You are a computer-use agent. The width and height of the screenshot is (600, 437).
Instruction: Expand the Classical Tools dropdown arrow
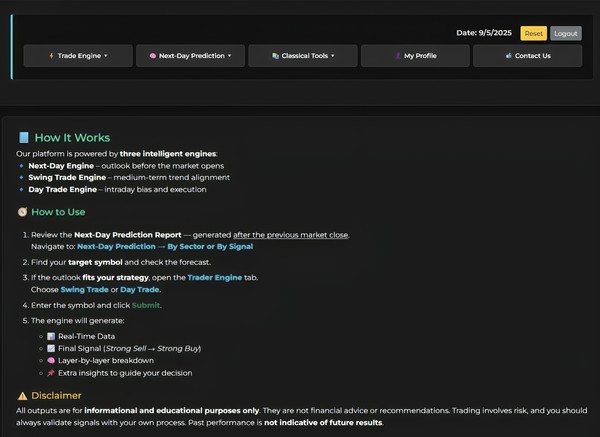coord(333,56)
